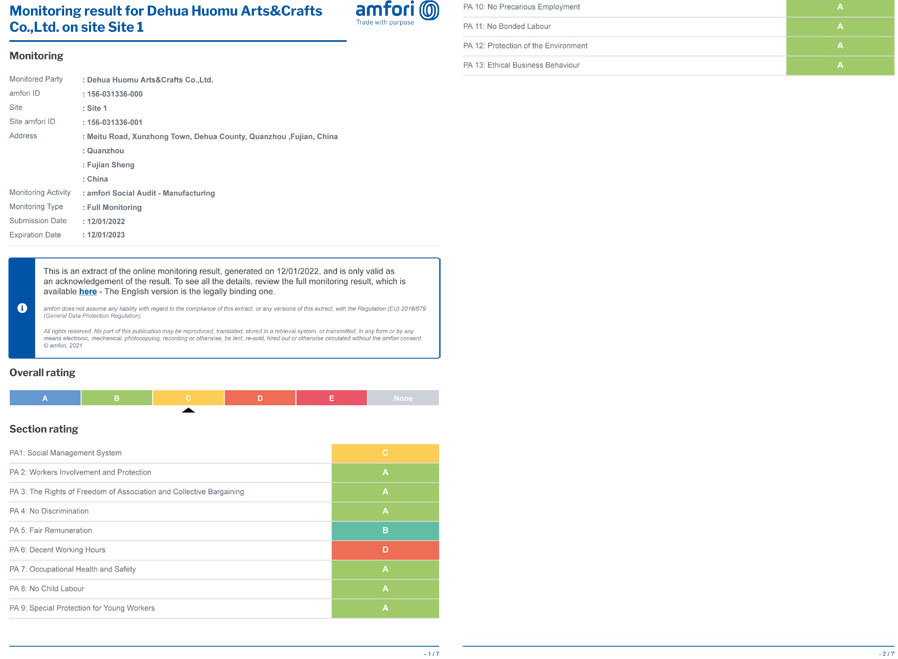Click 'PA 5: Fair Remuneration' label
This screenshot has height=659, width=898.
click(50, 531)
